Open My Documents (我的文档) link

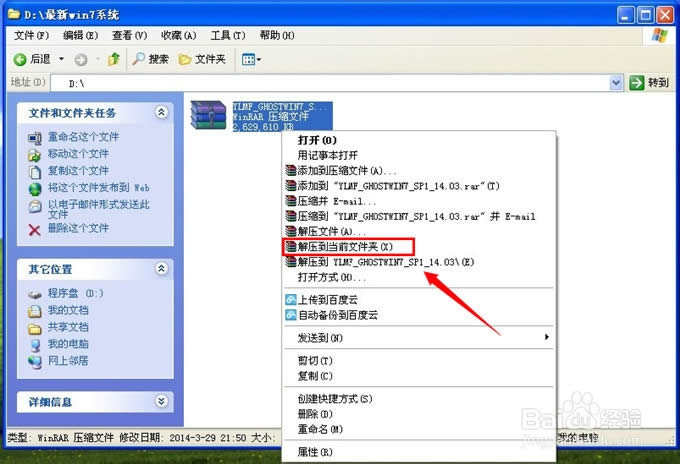68,310
